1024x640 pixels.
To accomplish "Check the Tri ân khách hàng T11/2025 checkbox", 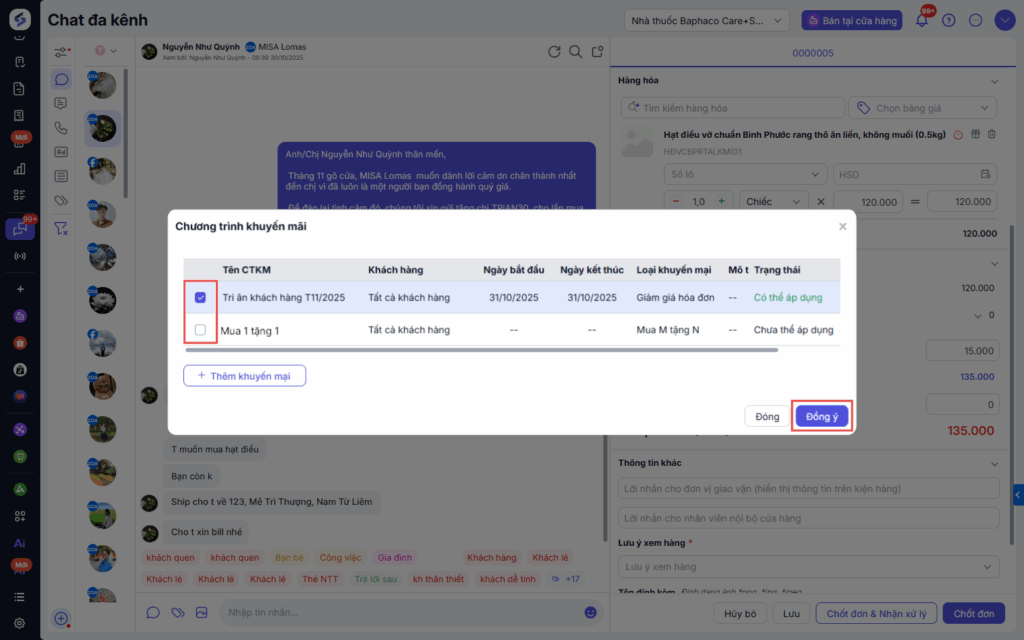I will coord(200,297).
